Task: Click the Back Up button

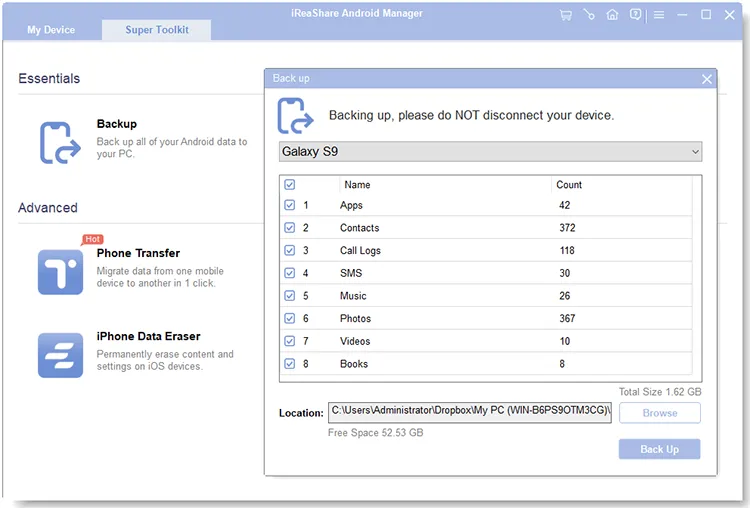Action: point(659,449)
